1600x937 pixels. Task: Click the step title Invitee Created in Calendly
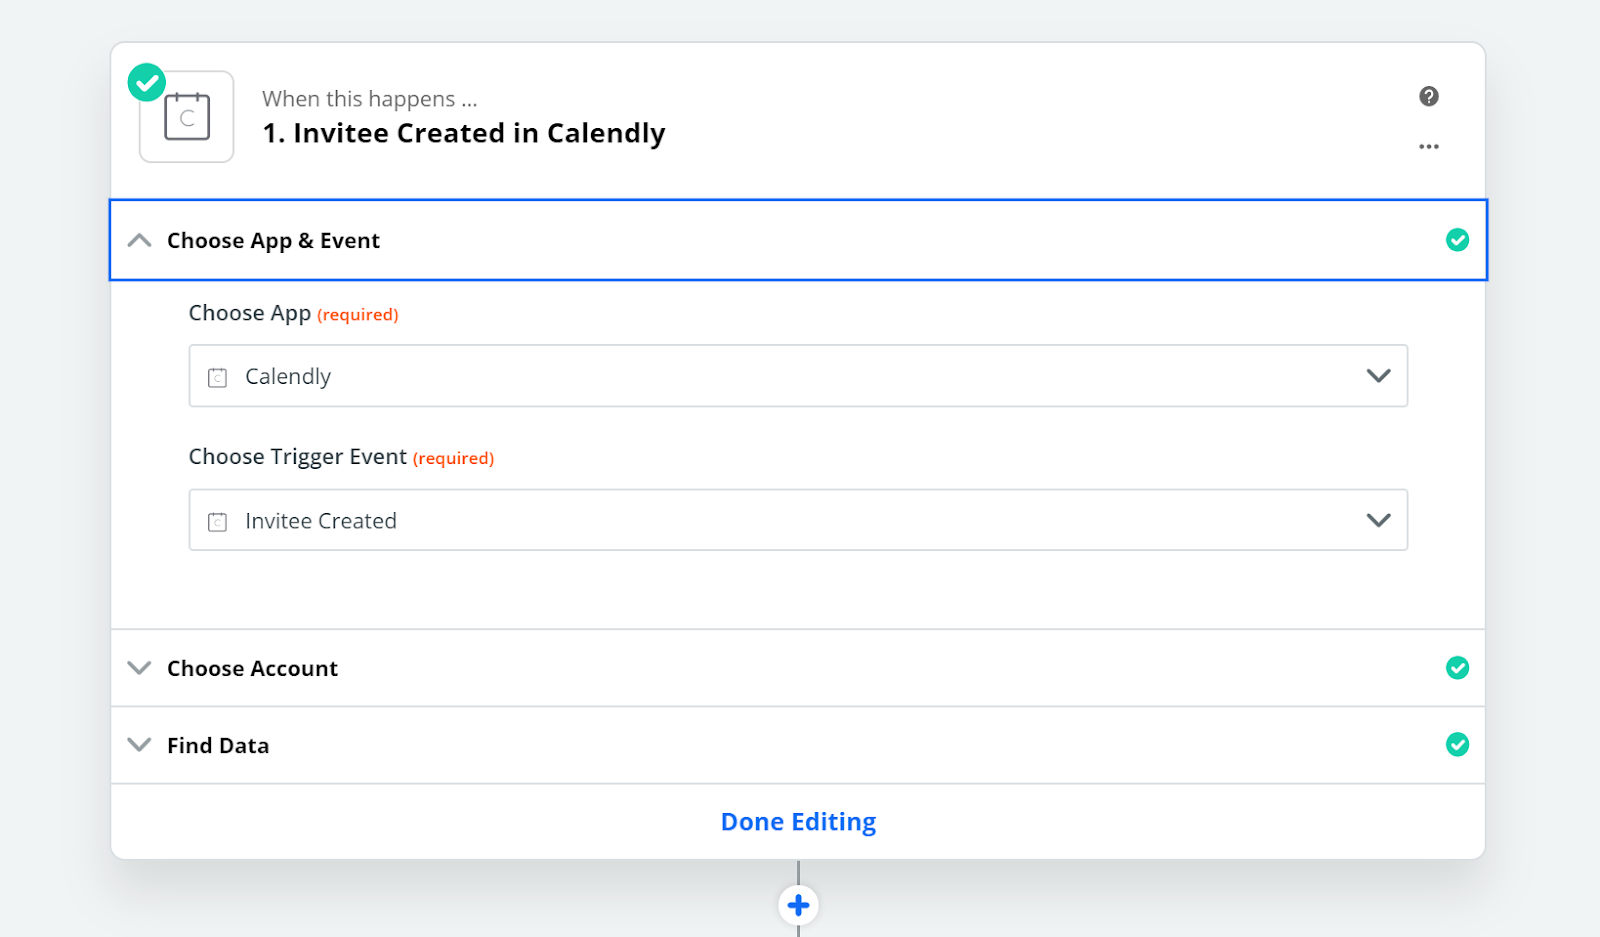(x=464, y=133)
